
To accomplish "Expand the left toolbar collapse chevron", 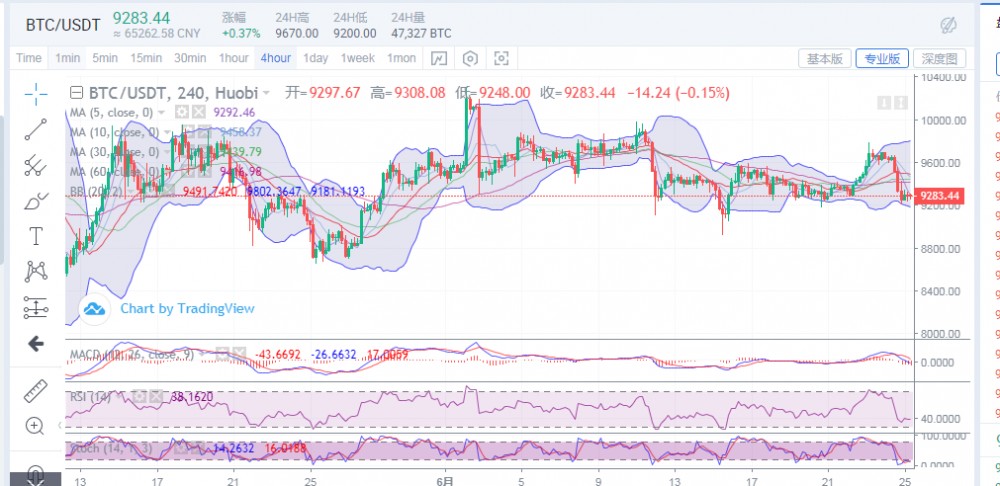I will [x=60, y=425].
